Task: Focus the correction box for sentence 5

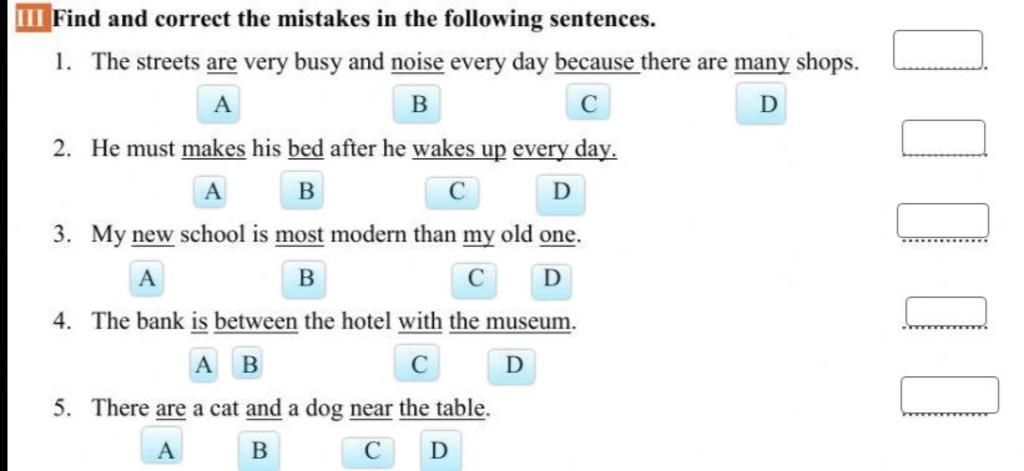Action: point(950,394)
